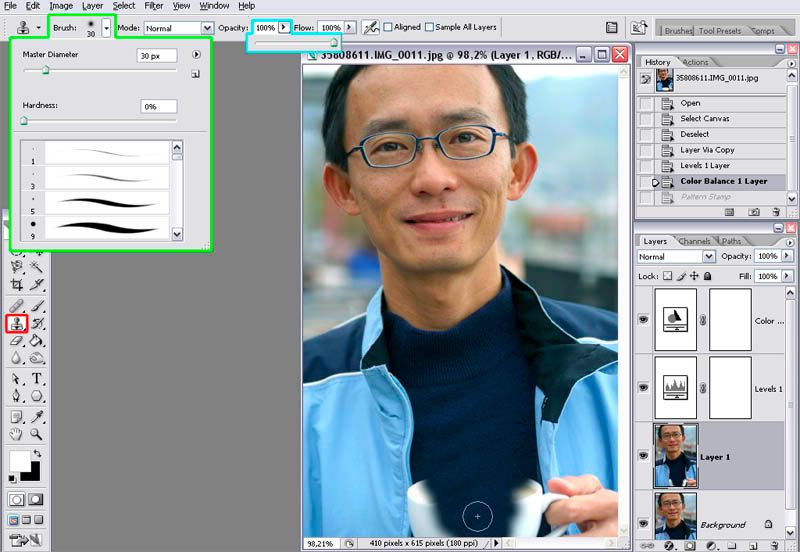Image resolution: width=800 pixels, height=552 pixels.
Task: Select the Notes tool
Action: point(17,417)
